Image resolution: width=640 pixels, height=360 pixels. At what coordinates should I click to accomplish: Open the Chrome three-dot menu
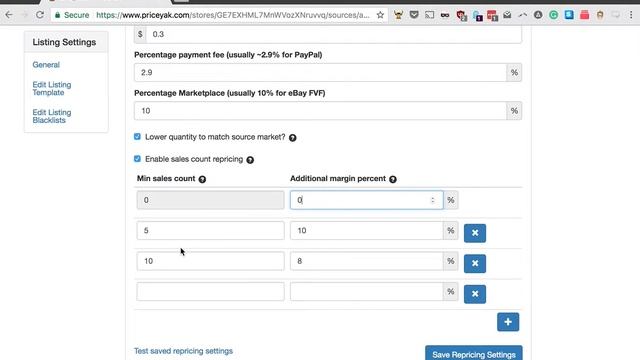click(631, 15)
